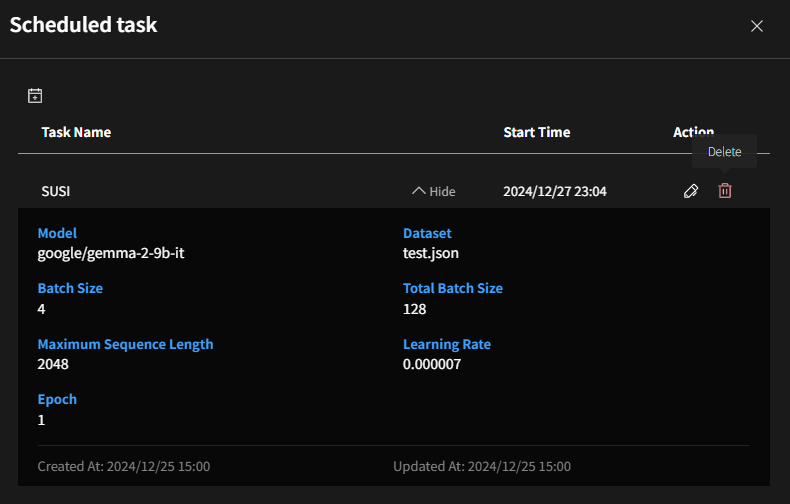Click the google/gemma-2-9b-it model value
The image size is (790, 504).
(111, 254)
